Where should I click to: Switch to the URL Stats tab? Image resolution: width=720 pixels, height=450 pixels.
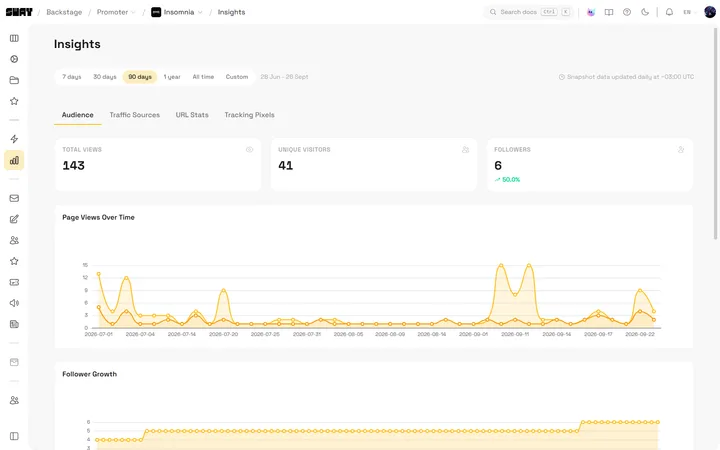pyautogui.click(x=192, y=115)
